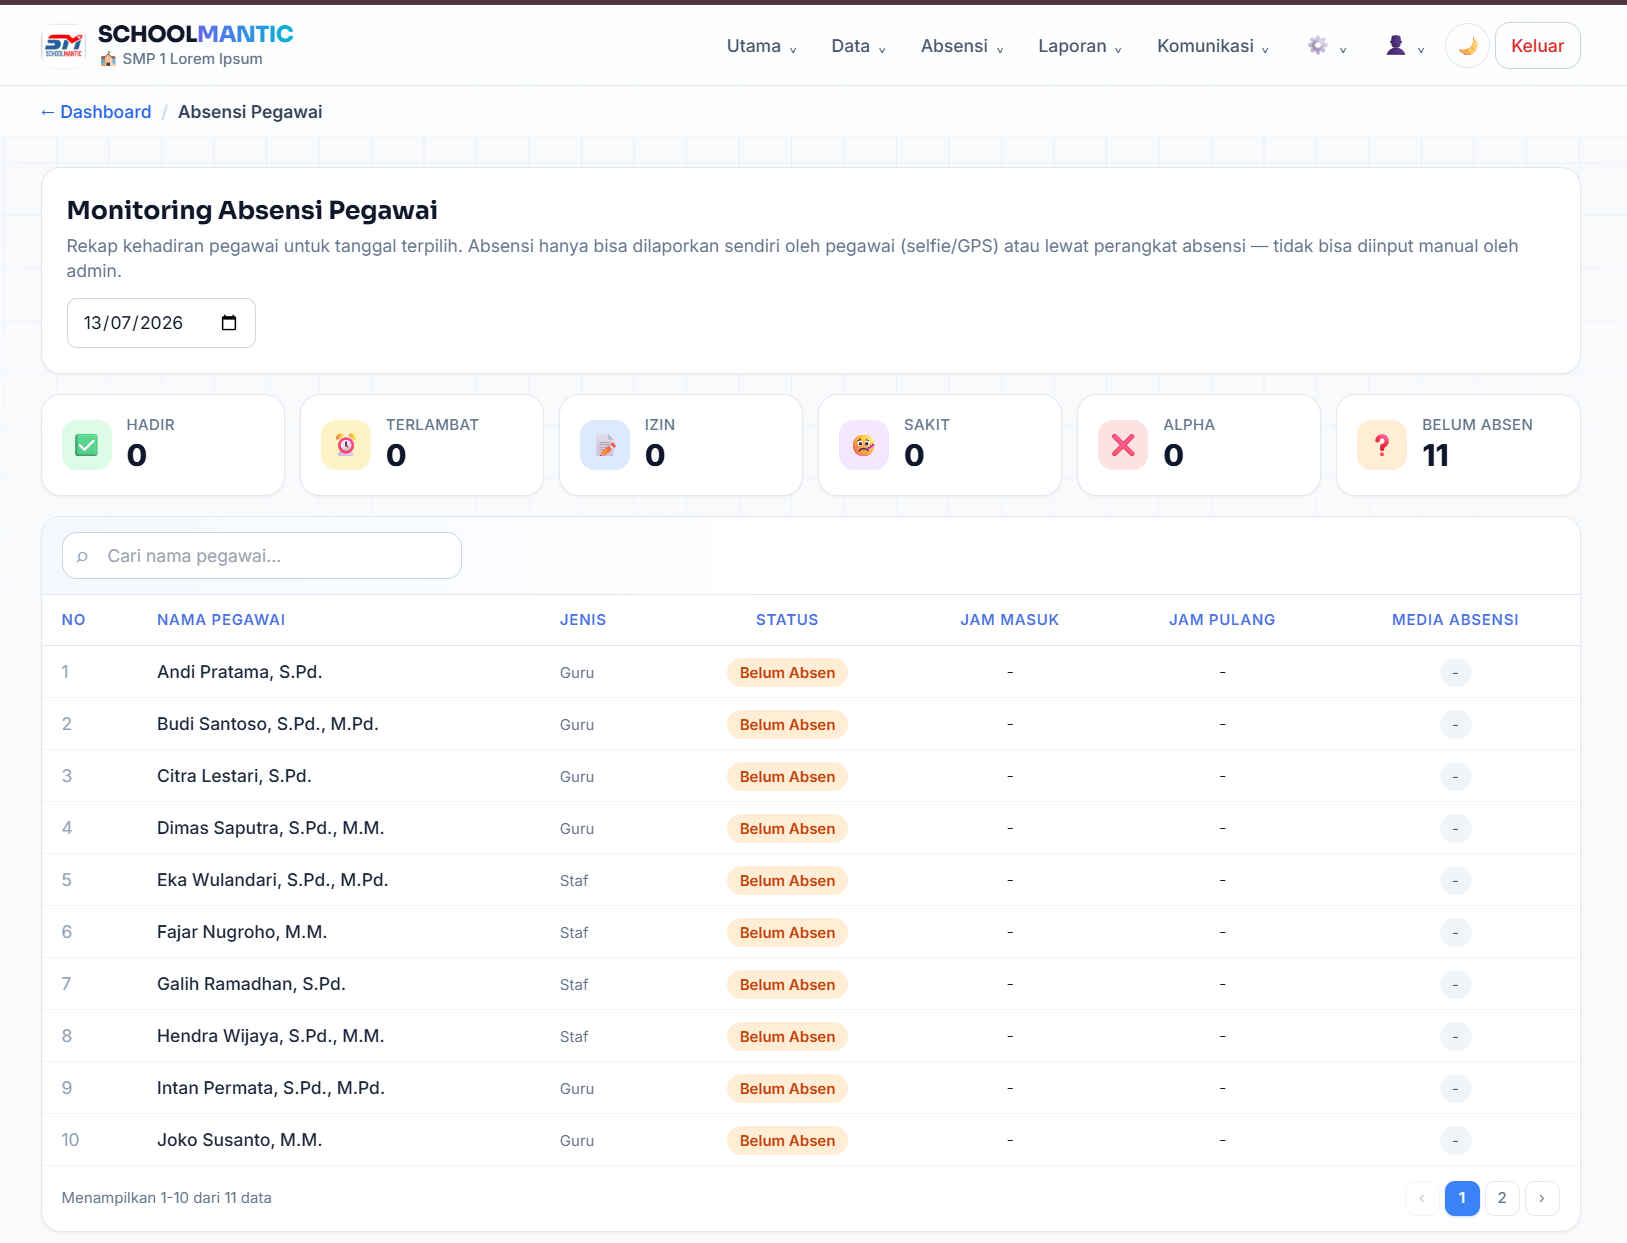1627x1243 pixels.
Task: Click the Sakit sick face icon
Action: coord(864,445)
